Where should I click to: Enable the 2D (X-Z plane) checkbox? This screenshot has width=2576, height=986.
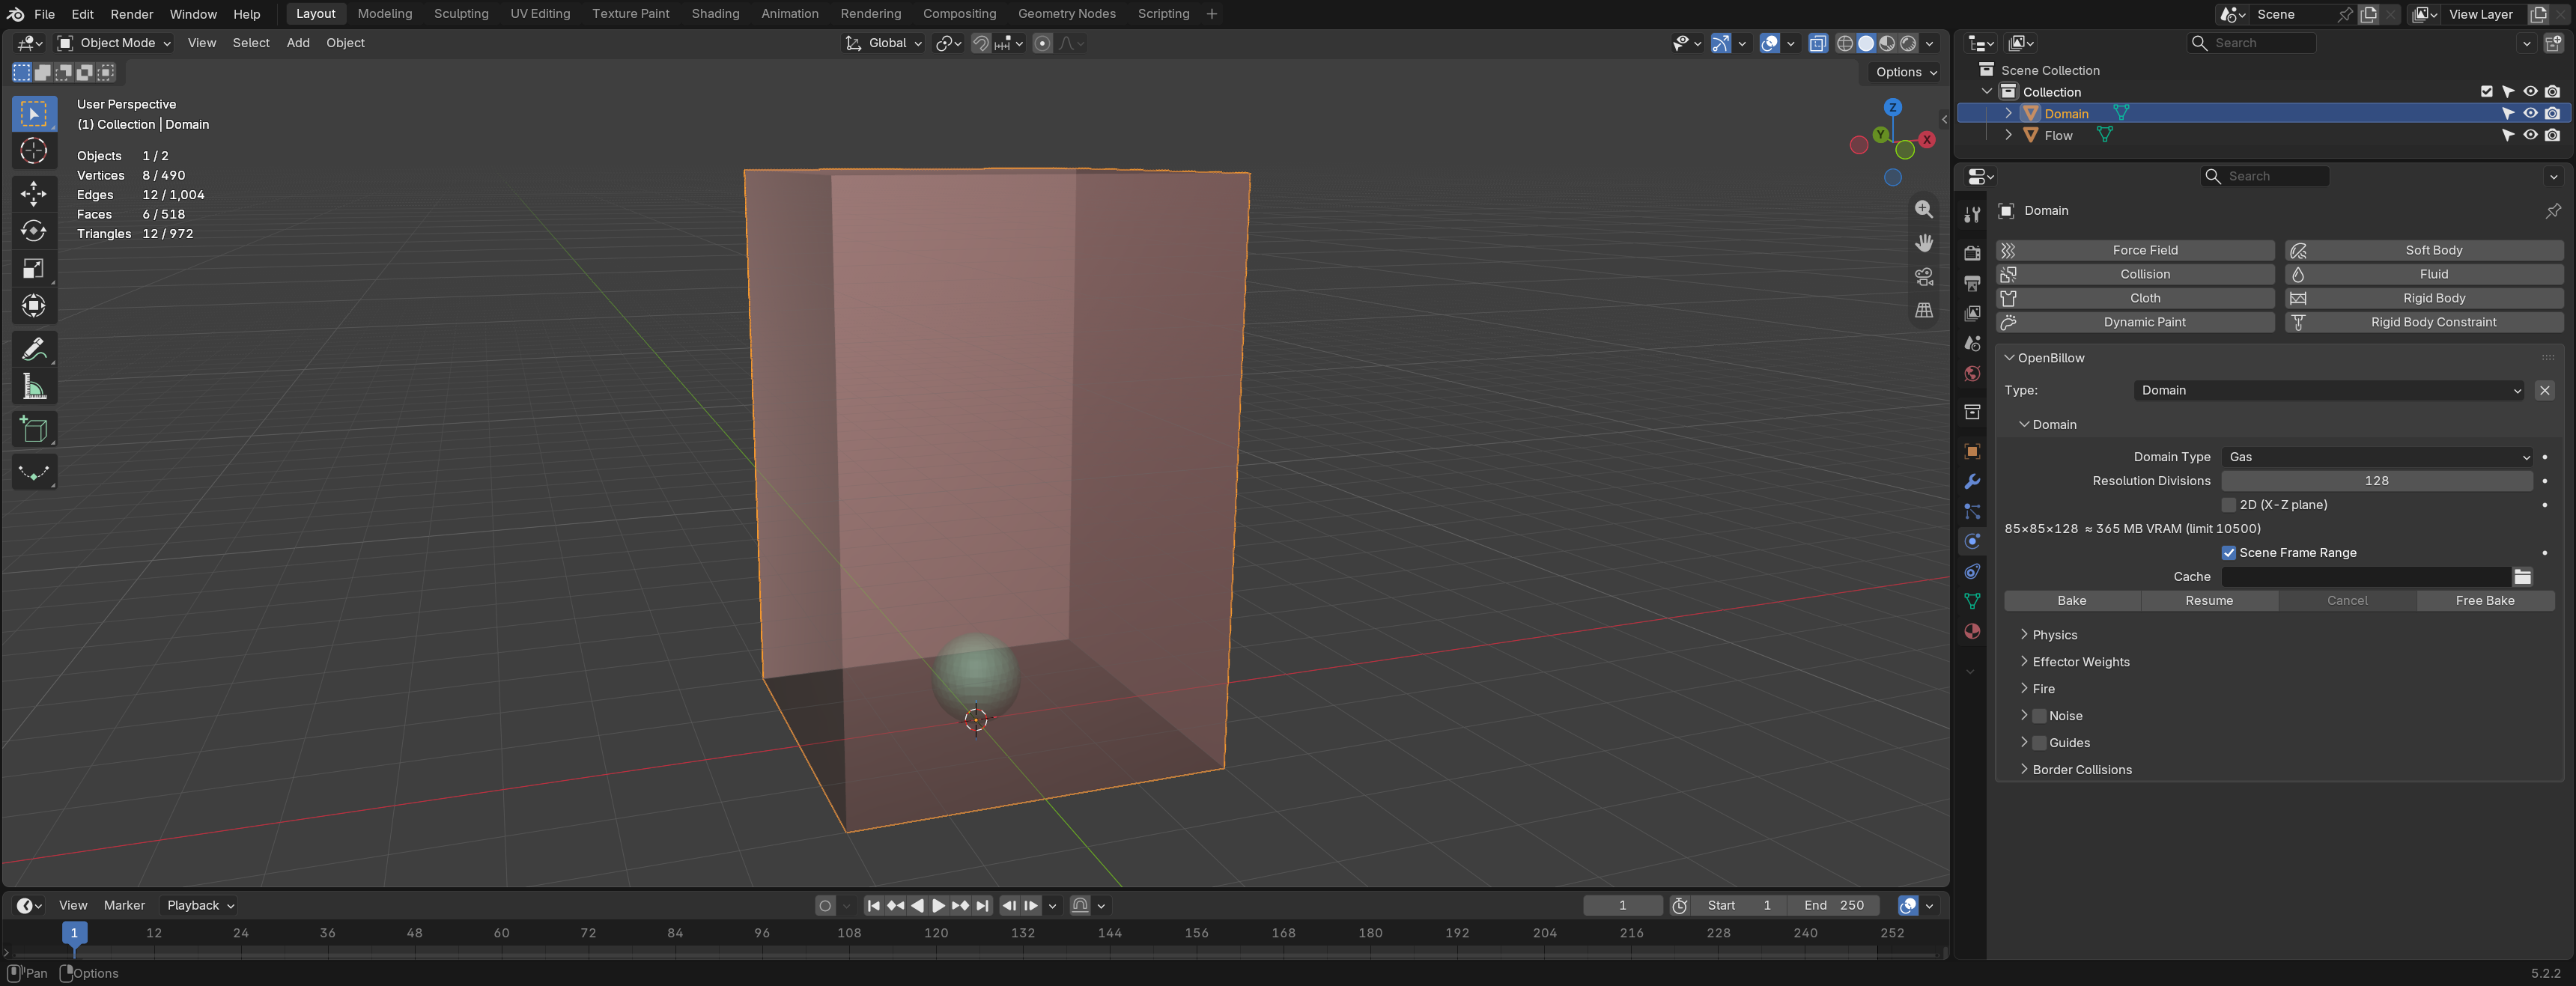point(2229,505)
